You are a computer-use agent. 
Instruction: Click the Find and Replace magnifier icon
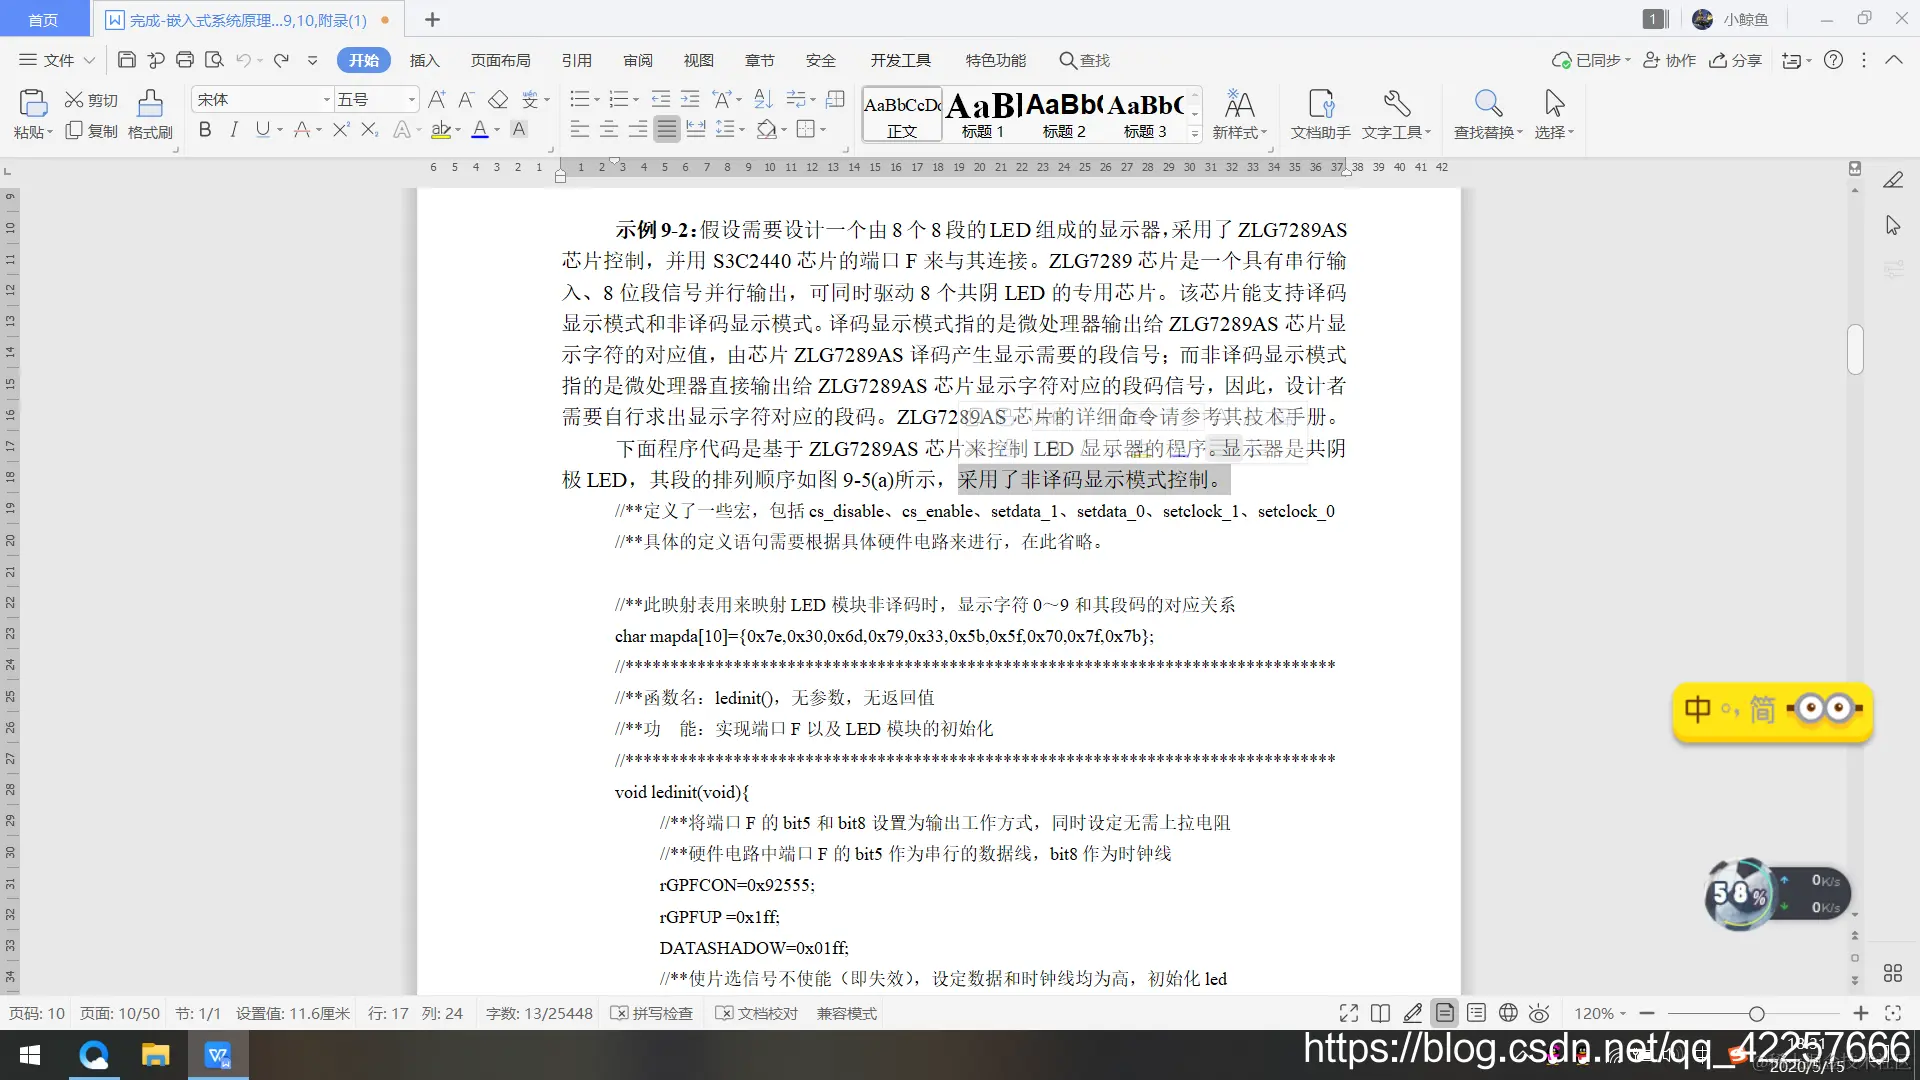tap(1488, 104)
